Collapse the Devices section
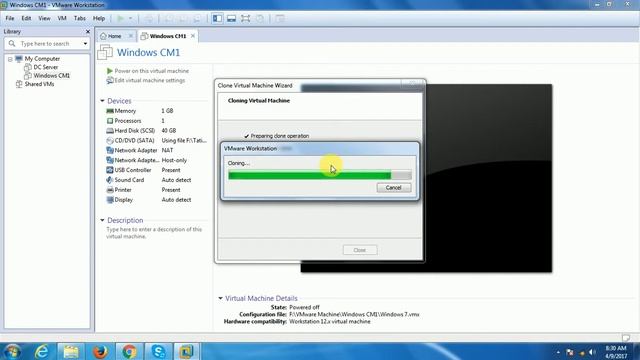The image size is (640, 360). coord(102,101)
